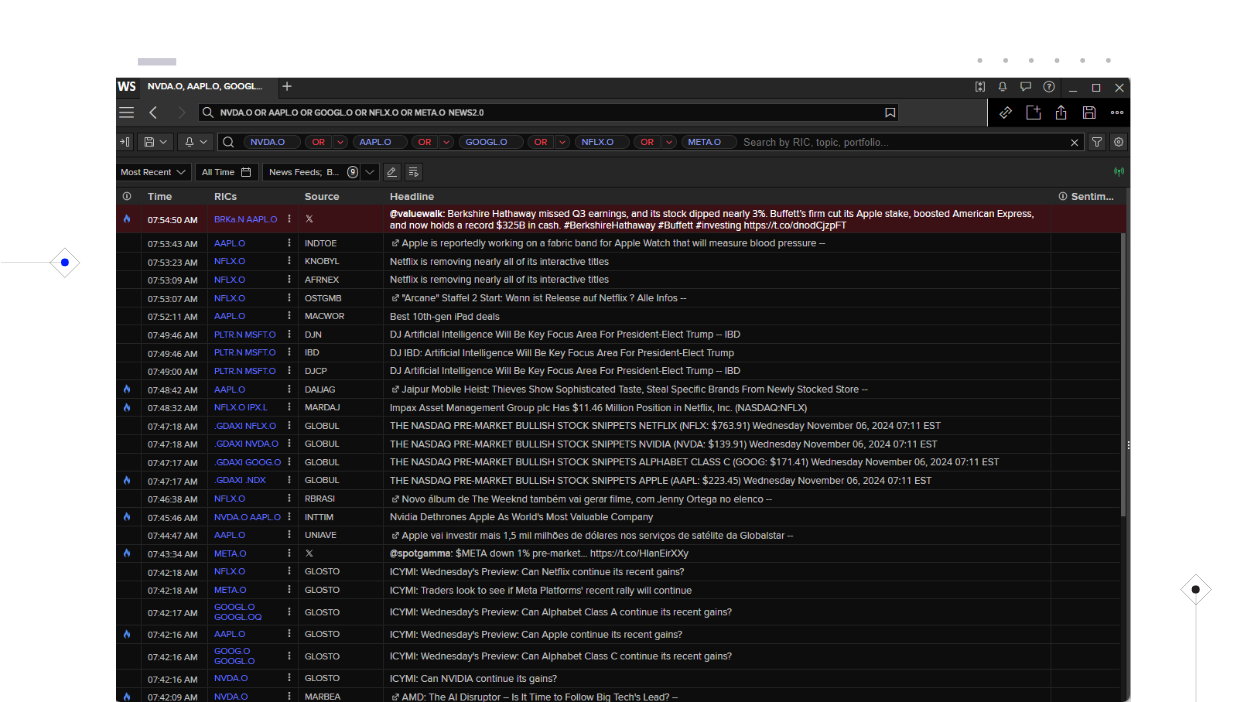This screenshot has width=1248, height=702.
Task: Open the three-dots more options menu
Action: [x=1117, y=113]
